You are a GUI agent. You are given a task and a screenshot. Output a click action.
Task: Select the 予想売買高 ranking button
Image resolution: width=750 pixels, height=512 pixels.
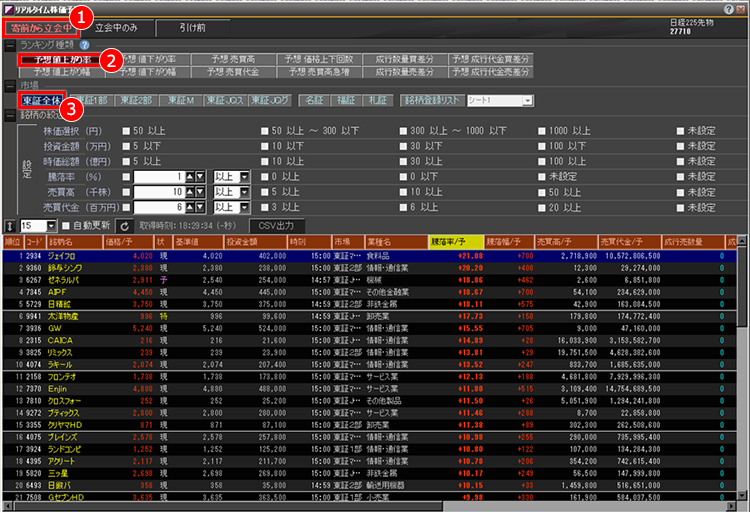pos(229,60)
